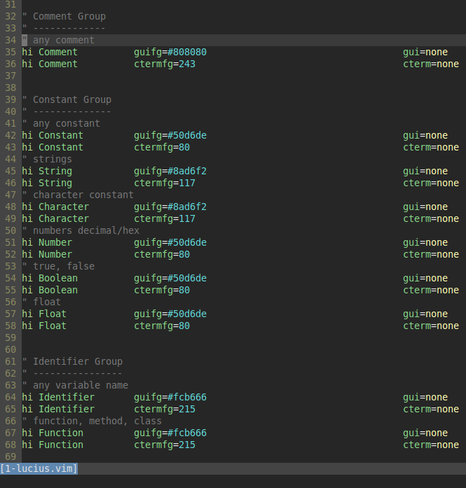Click 'ctermfg=243' on line 36
This screenshot has width=466, height=488.
165,64
